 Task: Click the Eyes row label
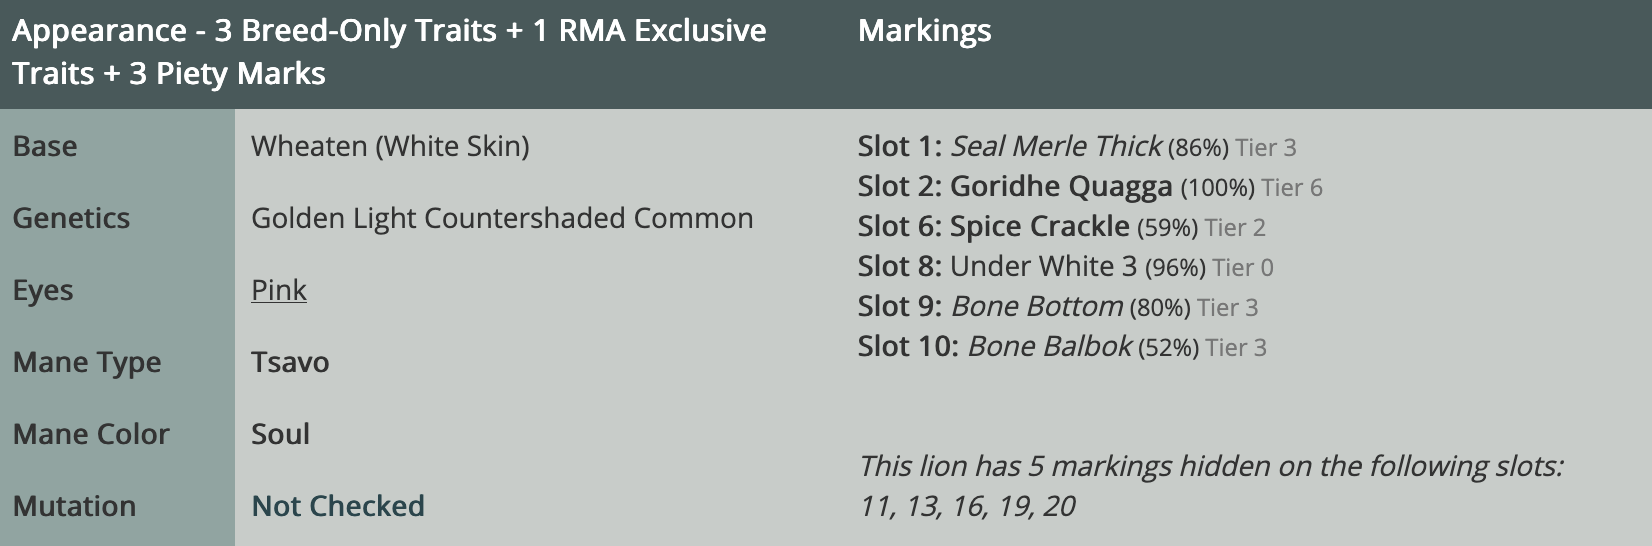click(x=43, y=290)
